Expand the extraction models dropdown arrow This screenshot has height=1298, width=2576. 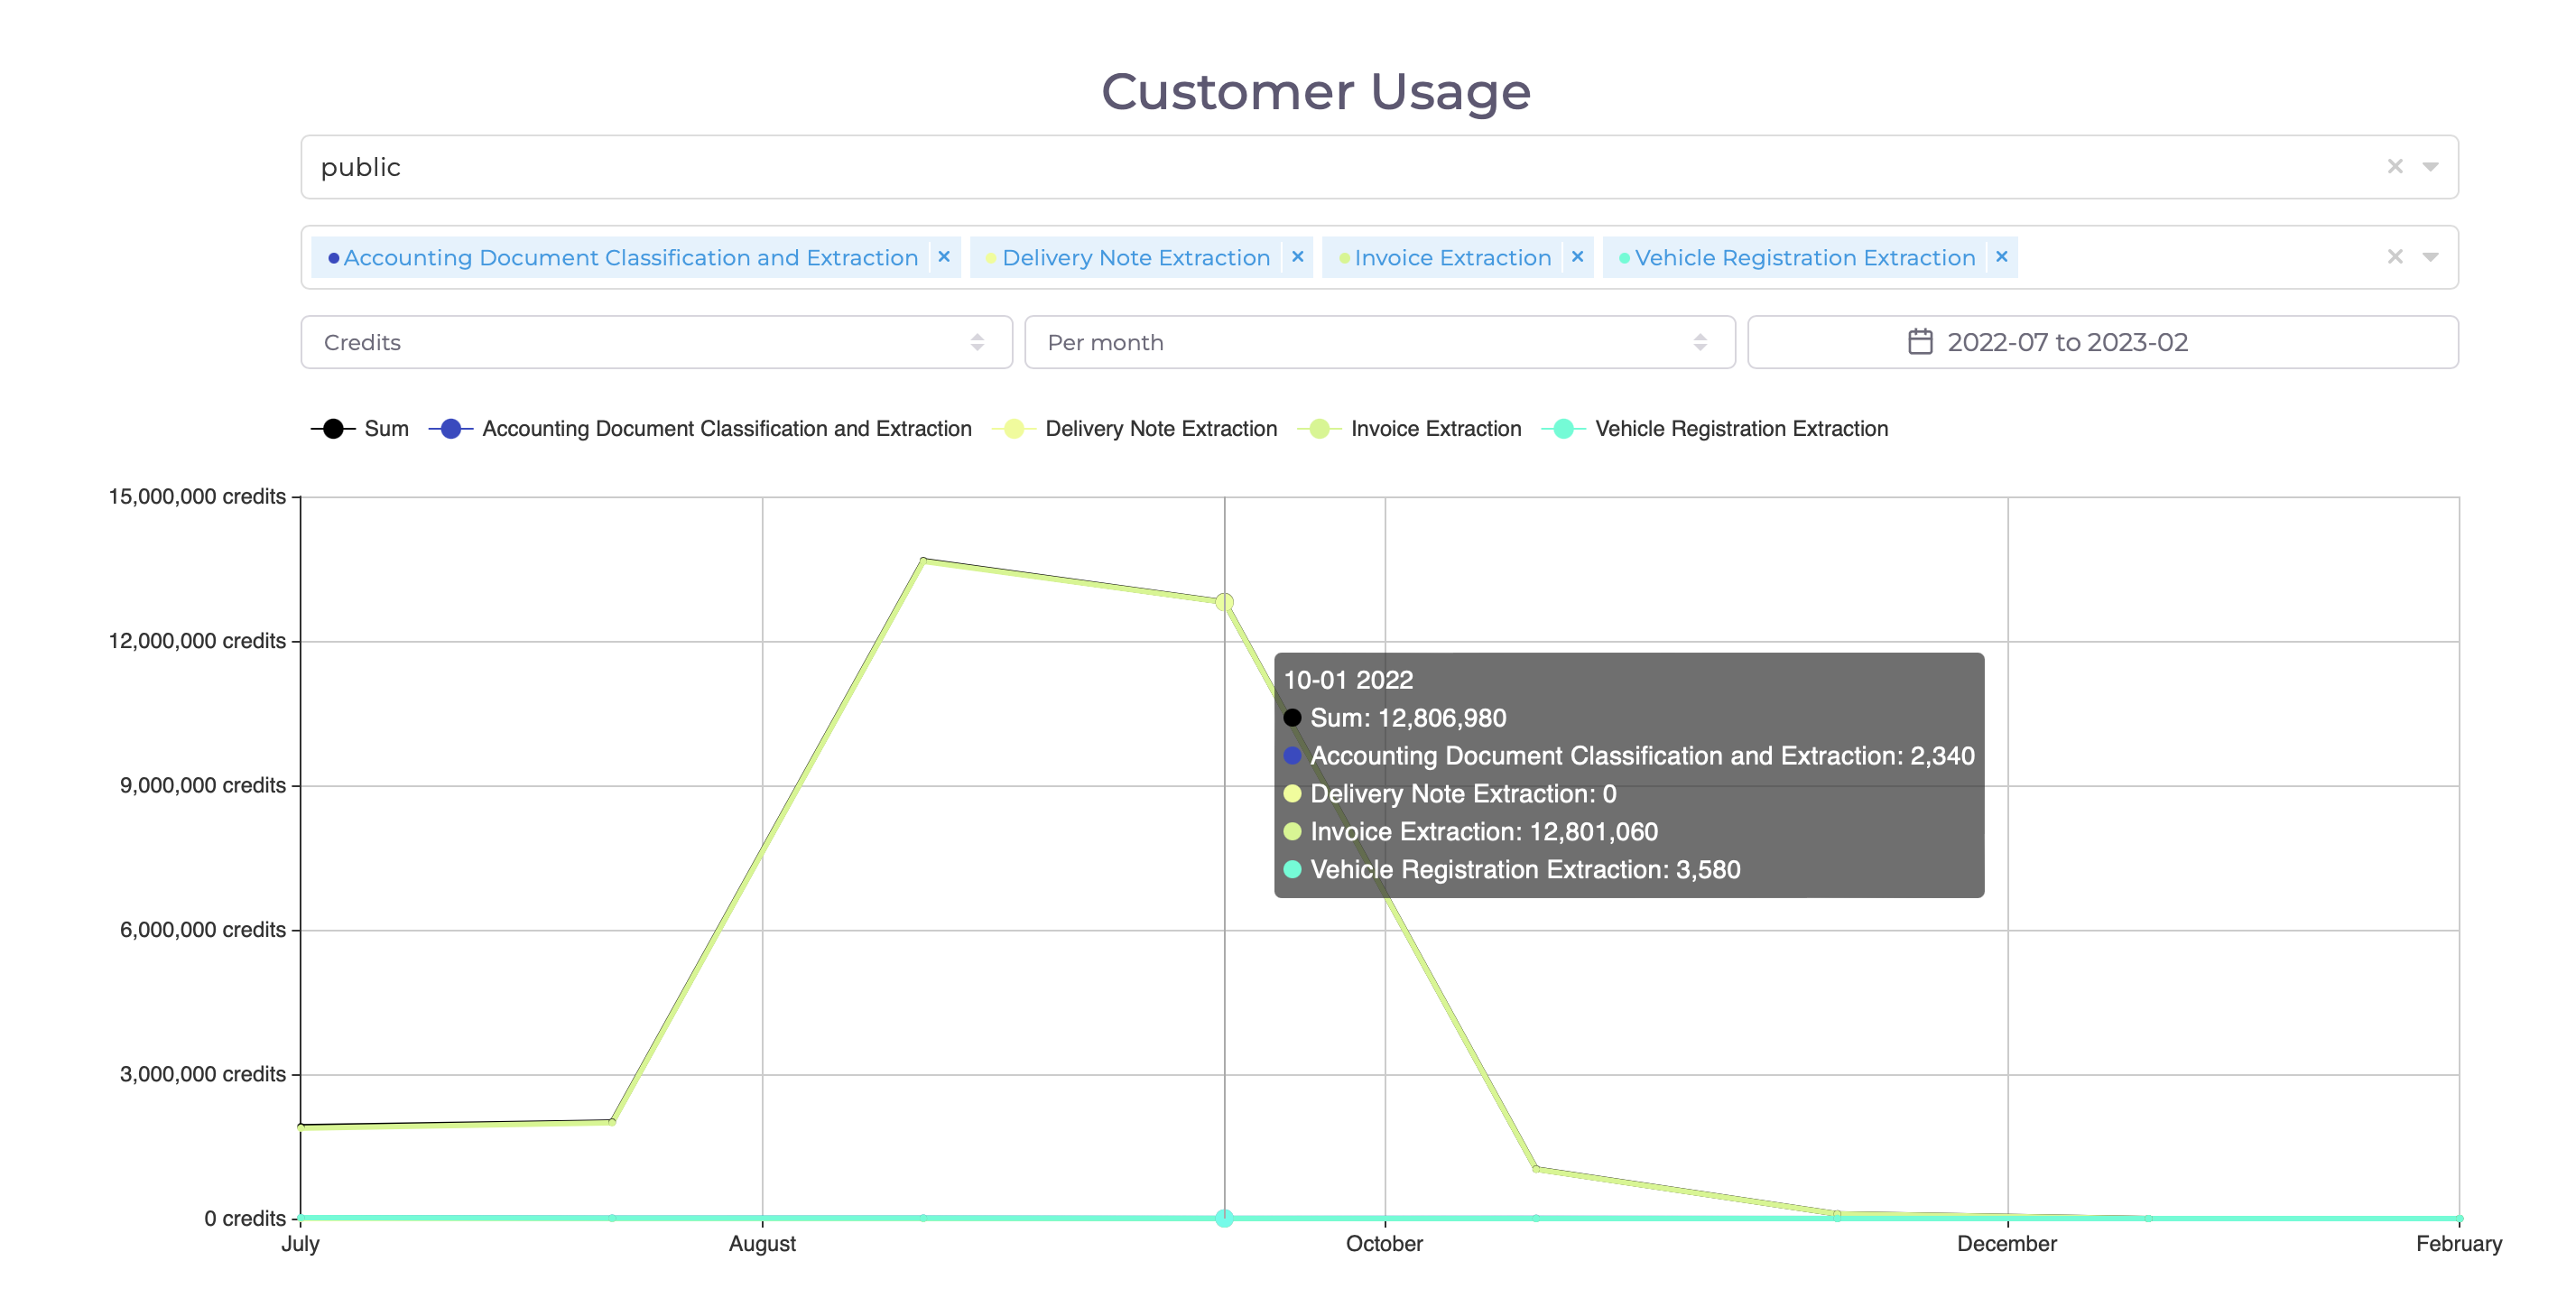[x=2430, y=257]
